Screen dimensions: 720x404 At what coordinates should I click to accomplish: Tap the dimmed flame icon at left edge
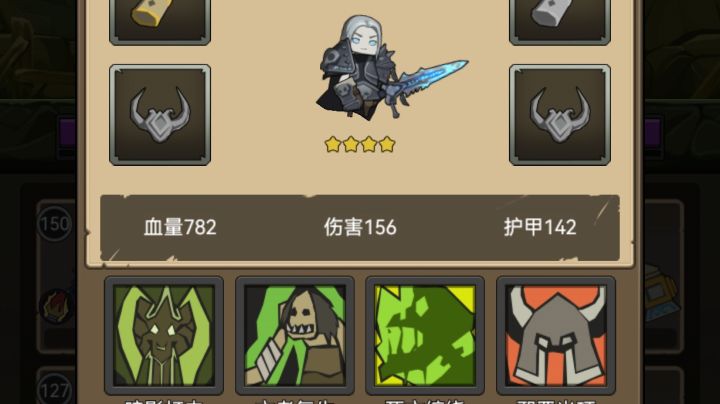click(58, 306)
